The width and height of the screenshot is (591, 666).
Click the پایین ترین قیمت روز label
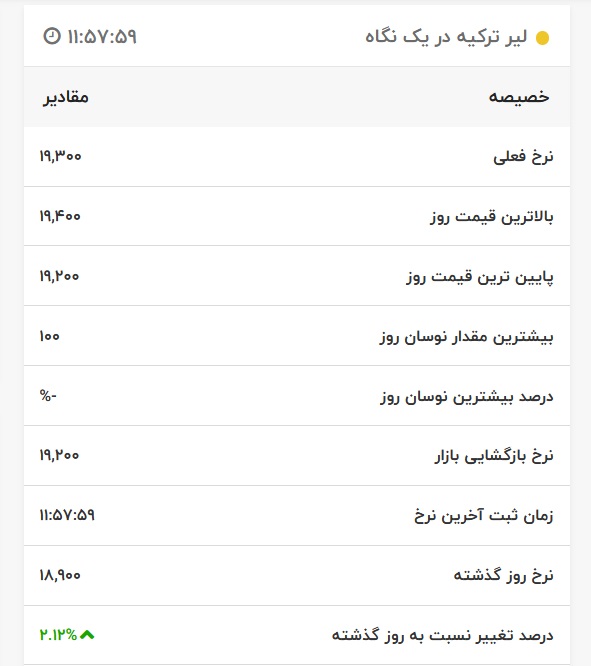pos(480,277)
